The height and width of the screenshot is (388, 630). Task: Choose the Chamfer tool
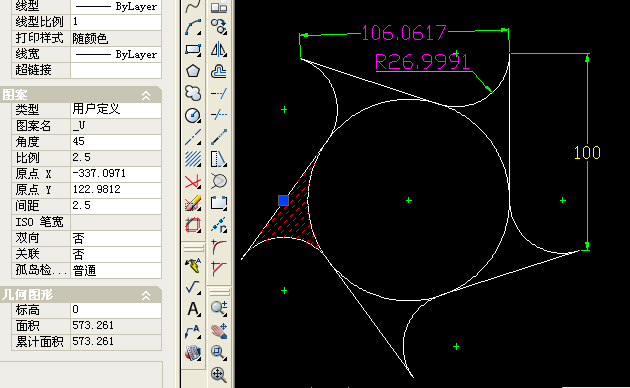pyautogui.click(x=219, y=268)
